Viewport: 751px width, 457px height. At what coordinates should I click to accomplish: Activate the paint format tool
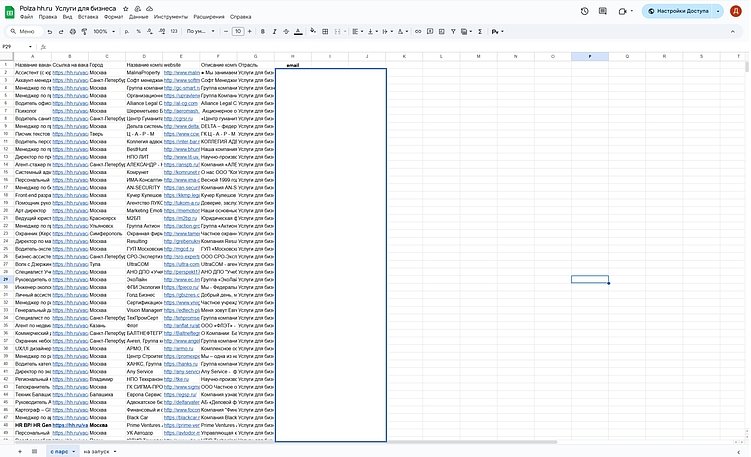pos(84,32)
